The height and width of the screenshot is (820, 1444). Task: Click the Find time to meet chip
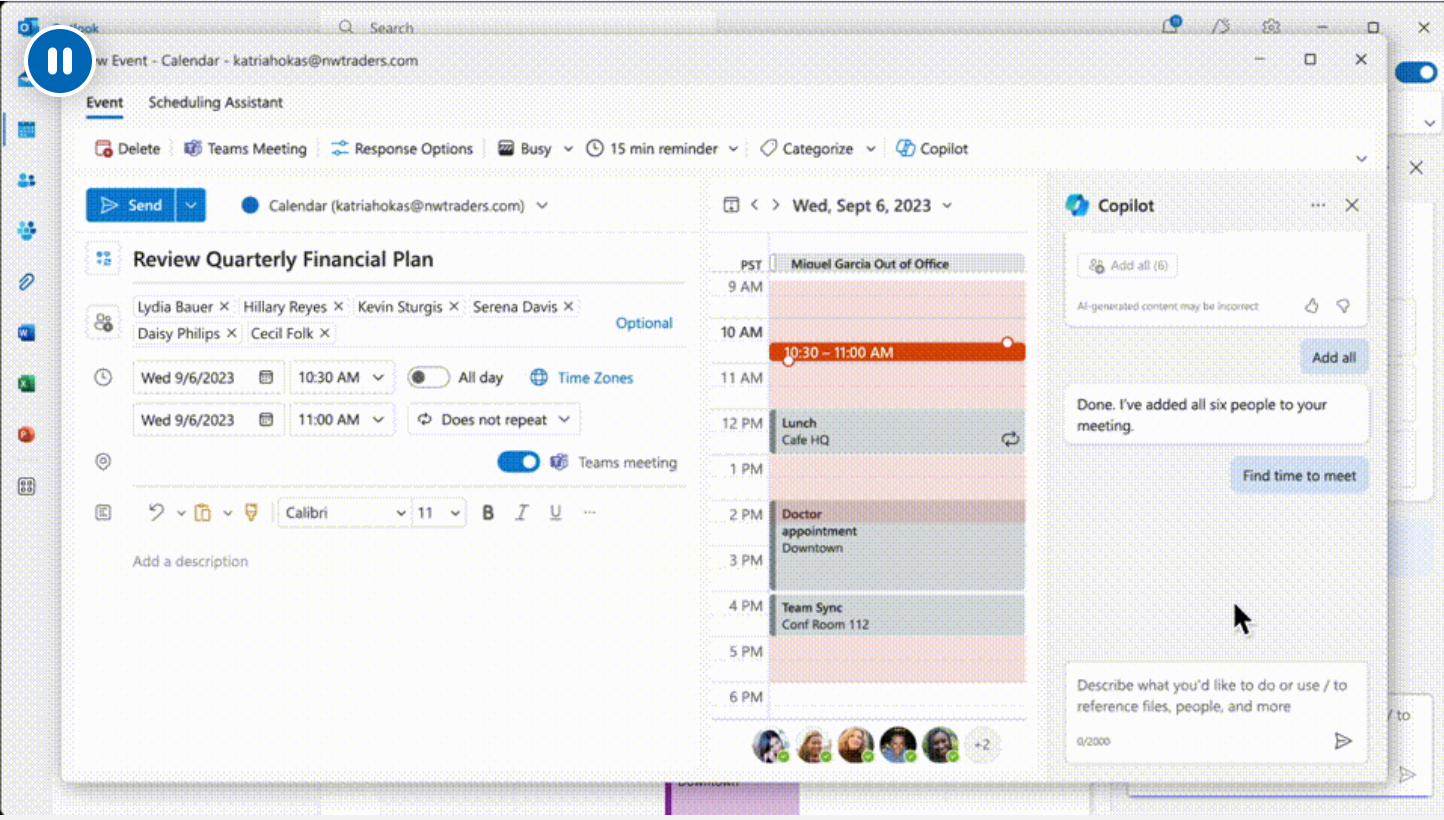pyautogui.click(x=1299, y=476)
